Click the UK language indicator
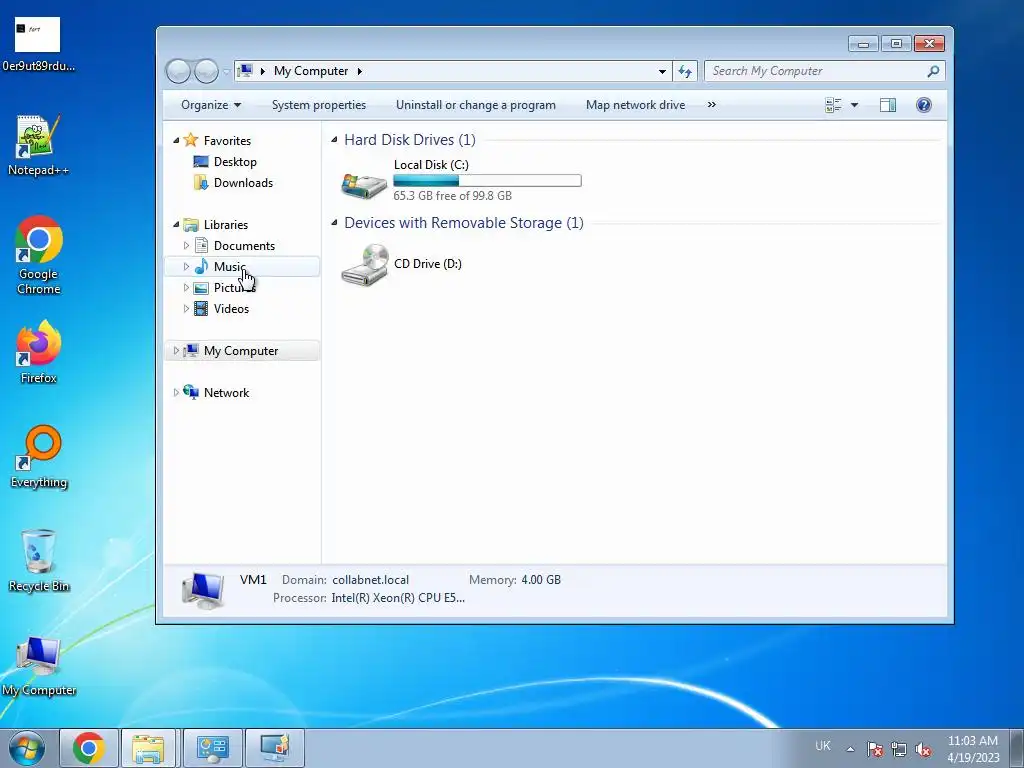This screenshot has height=768, width=1024. pos(823,746)
